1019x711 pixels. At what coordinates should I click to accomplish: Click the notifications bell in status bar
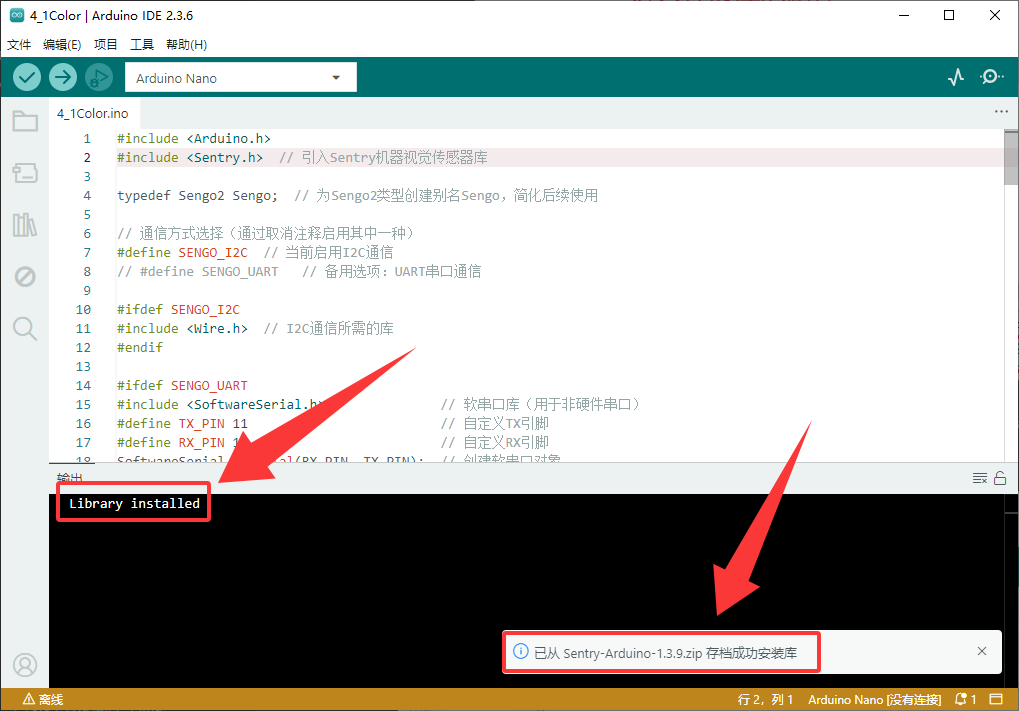coord(965,699)
